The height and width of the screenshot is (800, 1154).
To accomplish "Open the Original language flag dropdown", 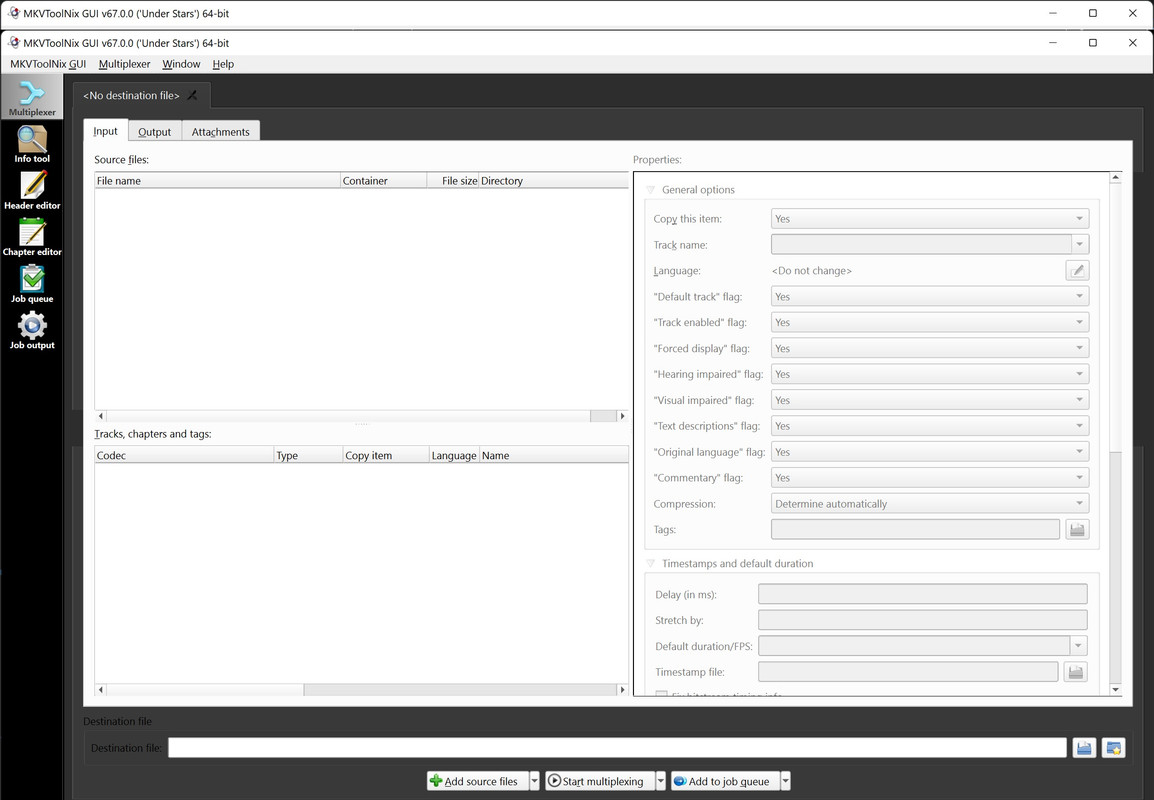I will point(930,452).
